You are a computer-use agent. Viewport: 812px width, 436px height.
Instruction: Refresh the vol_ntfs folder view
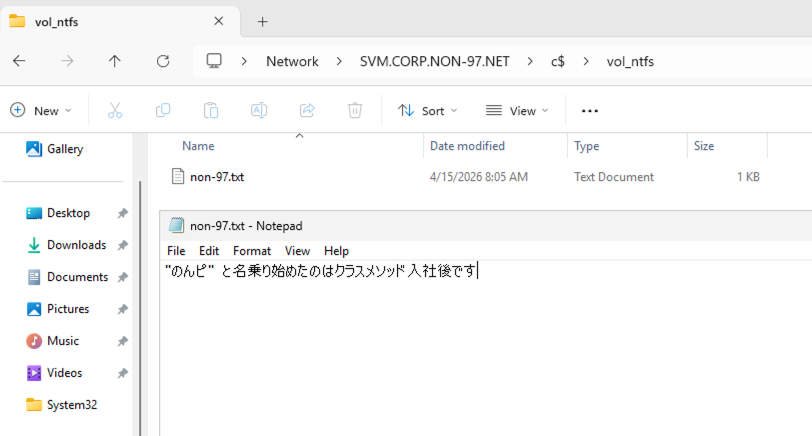(163, 61)
